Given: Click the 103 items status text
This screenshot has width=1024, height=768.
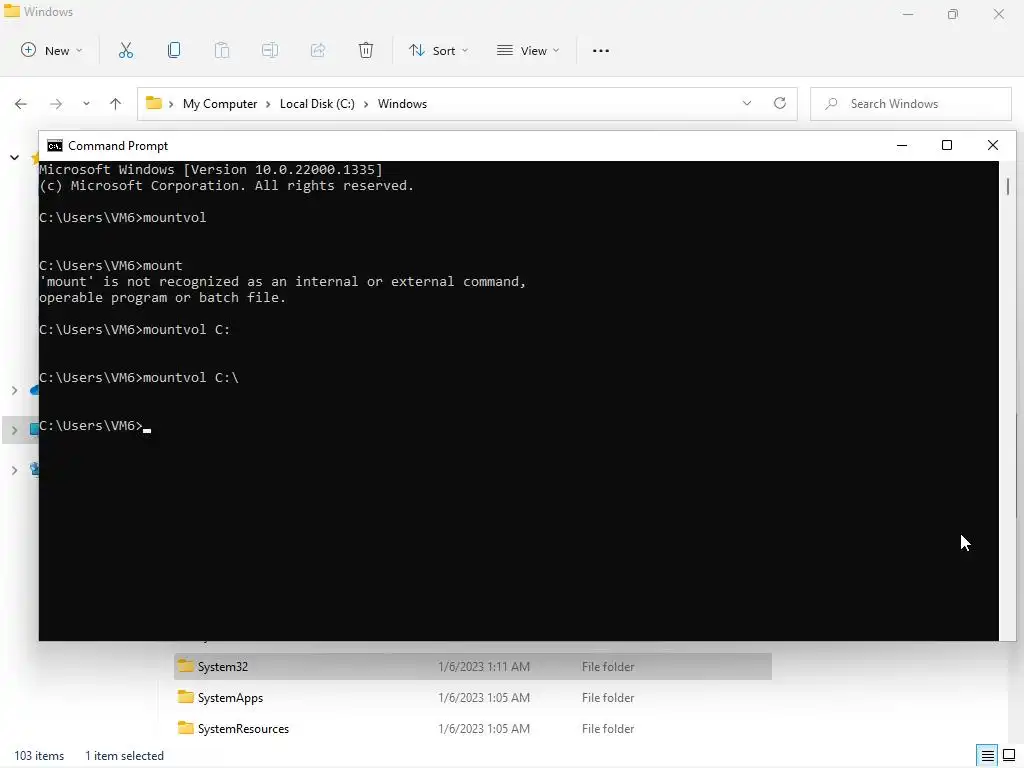Looking at the screenshot, I should tap(39, 756).
